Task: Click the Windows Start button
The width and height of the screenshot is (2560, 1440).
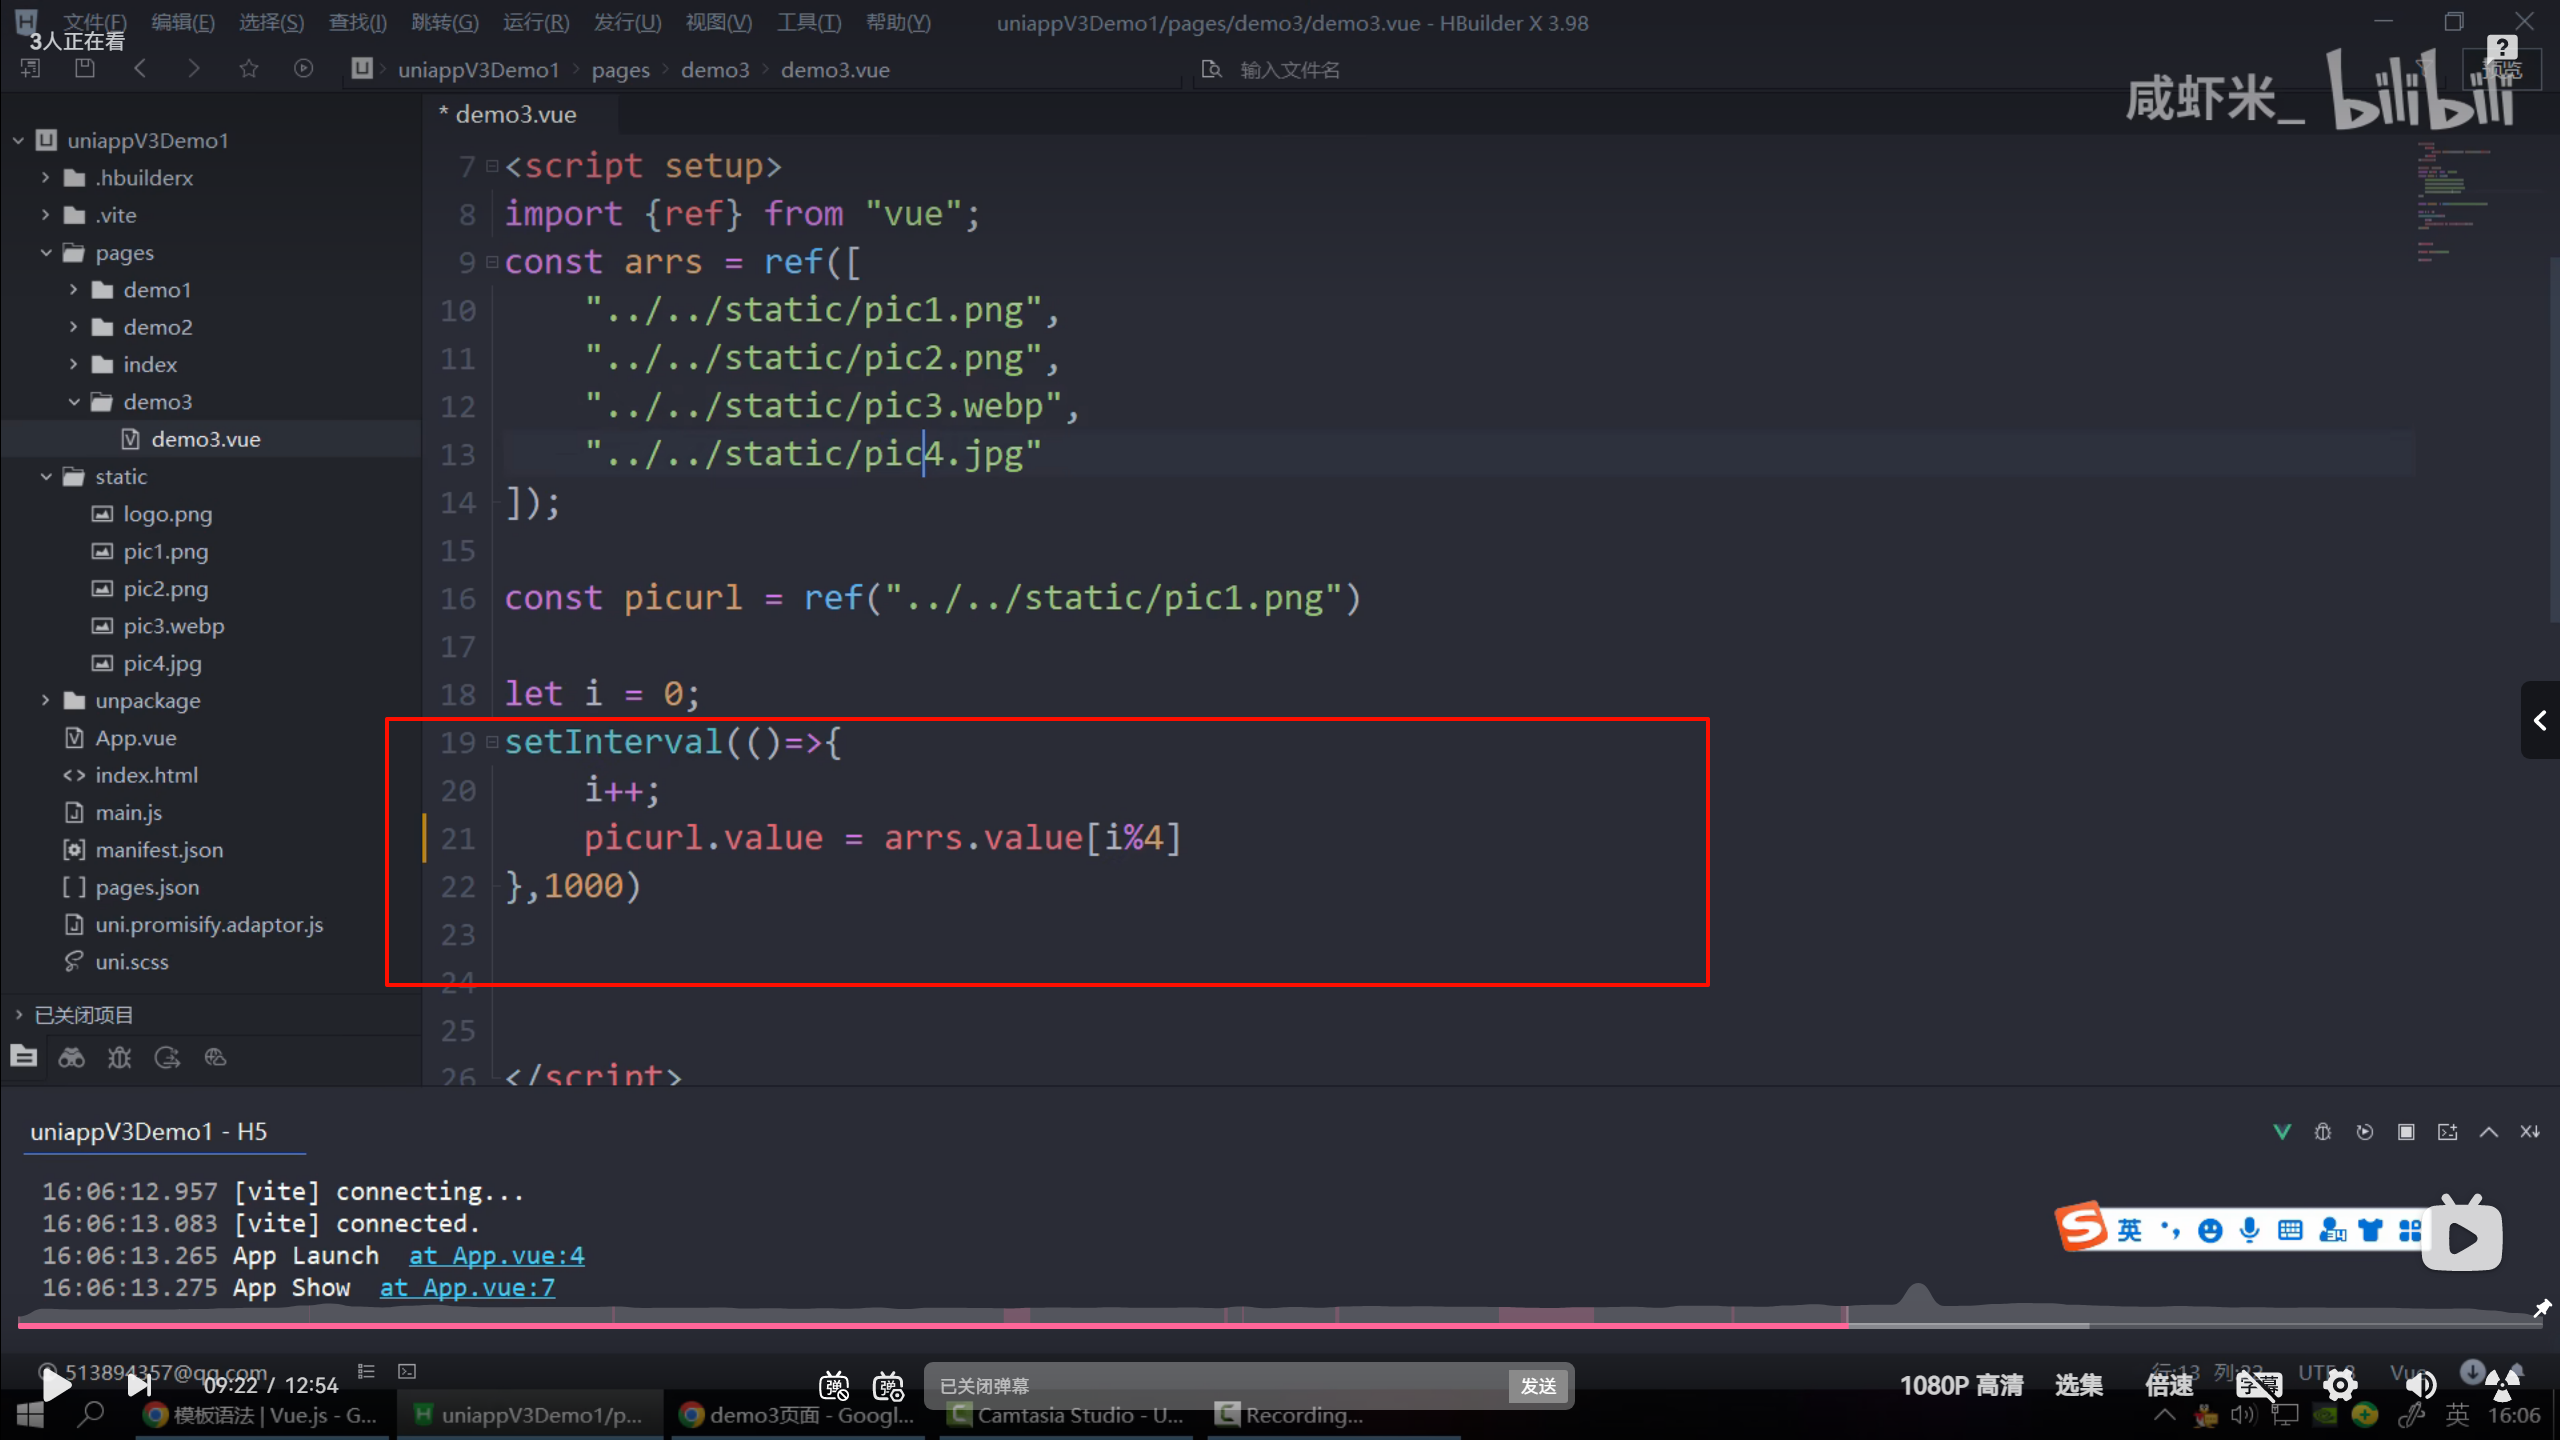Action: point(30,1415)
